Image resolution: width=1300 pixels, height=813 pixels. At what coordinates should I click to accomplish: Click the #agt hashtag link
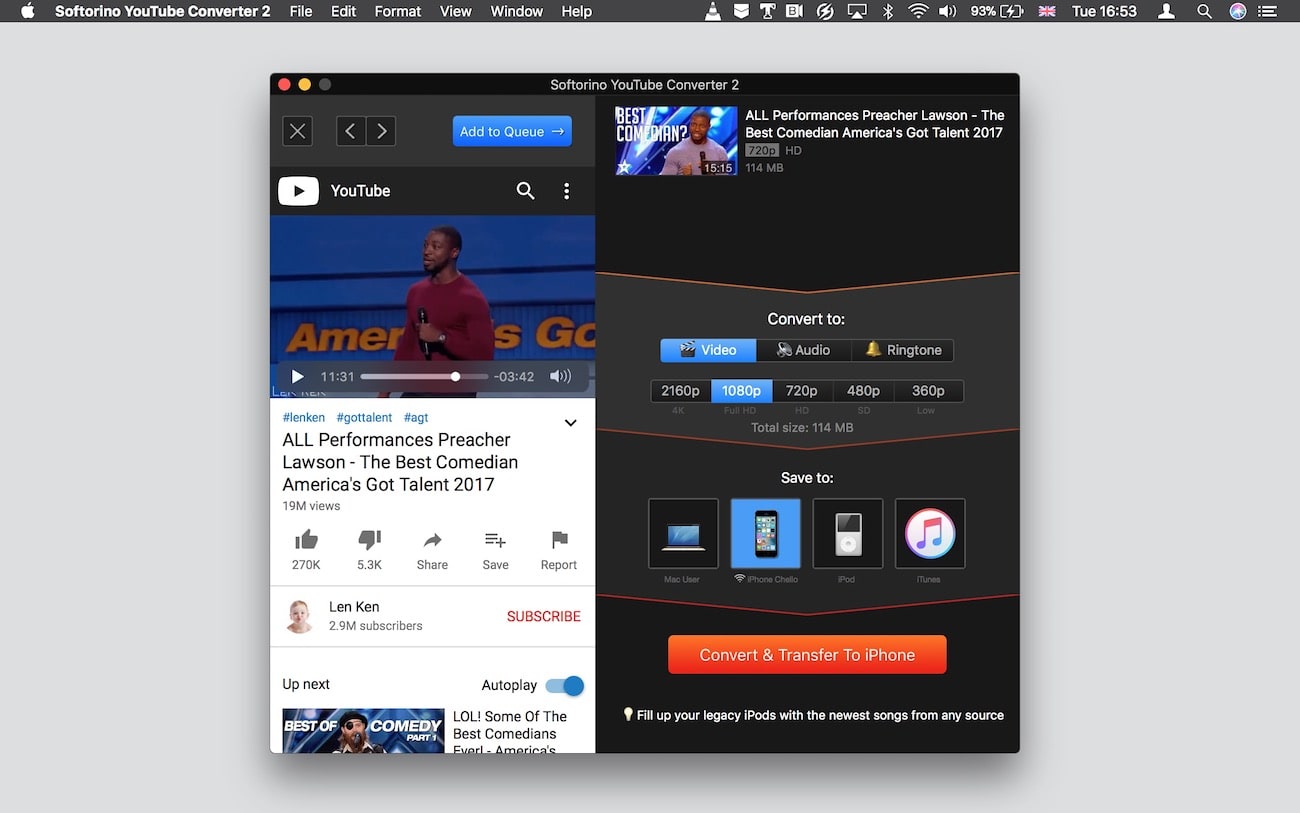pyautogui.click(x=416, y=417)
